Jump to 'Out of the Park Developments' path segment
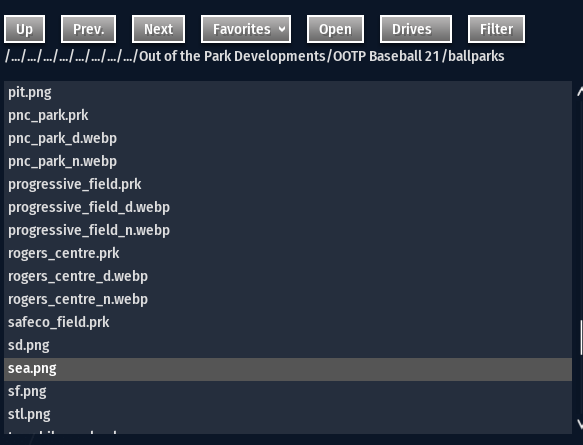Viewport: 583px width, 445px height. 232,56
